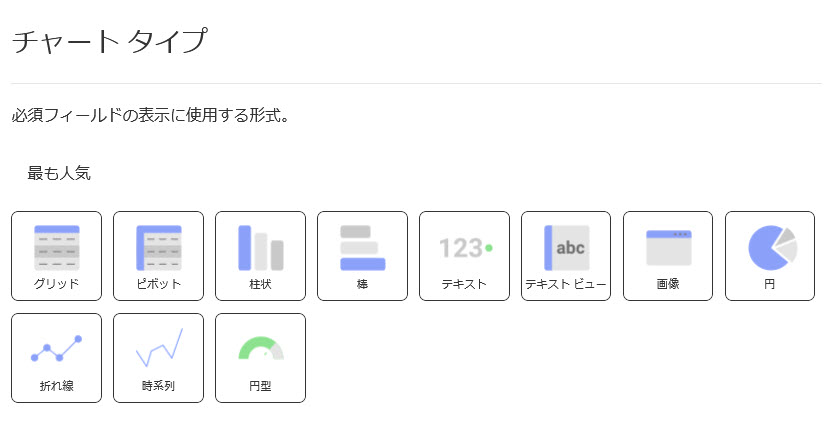Click the 折れ線 label text

tap(56, 386)
